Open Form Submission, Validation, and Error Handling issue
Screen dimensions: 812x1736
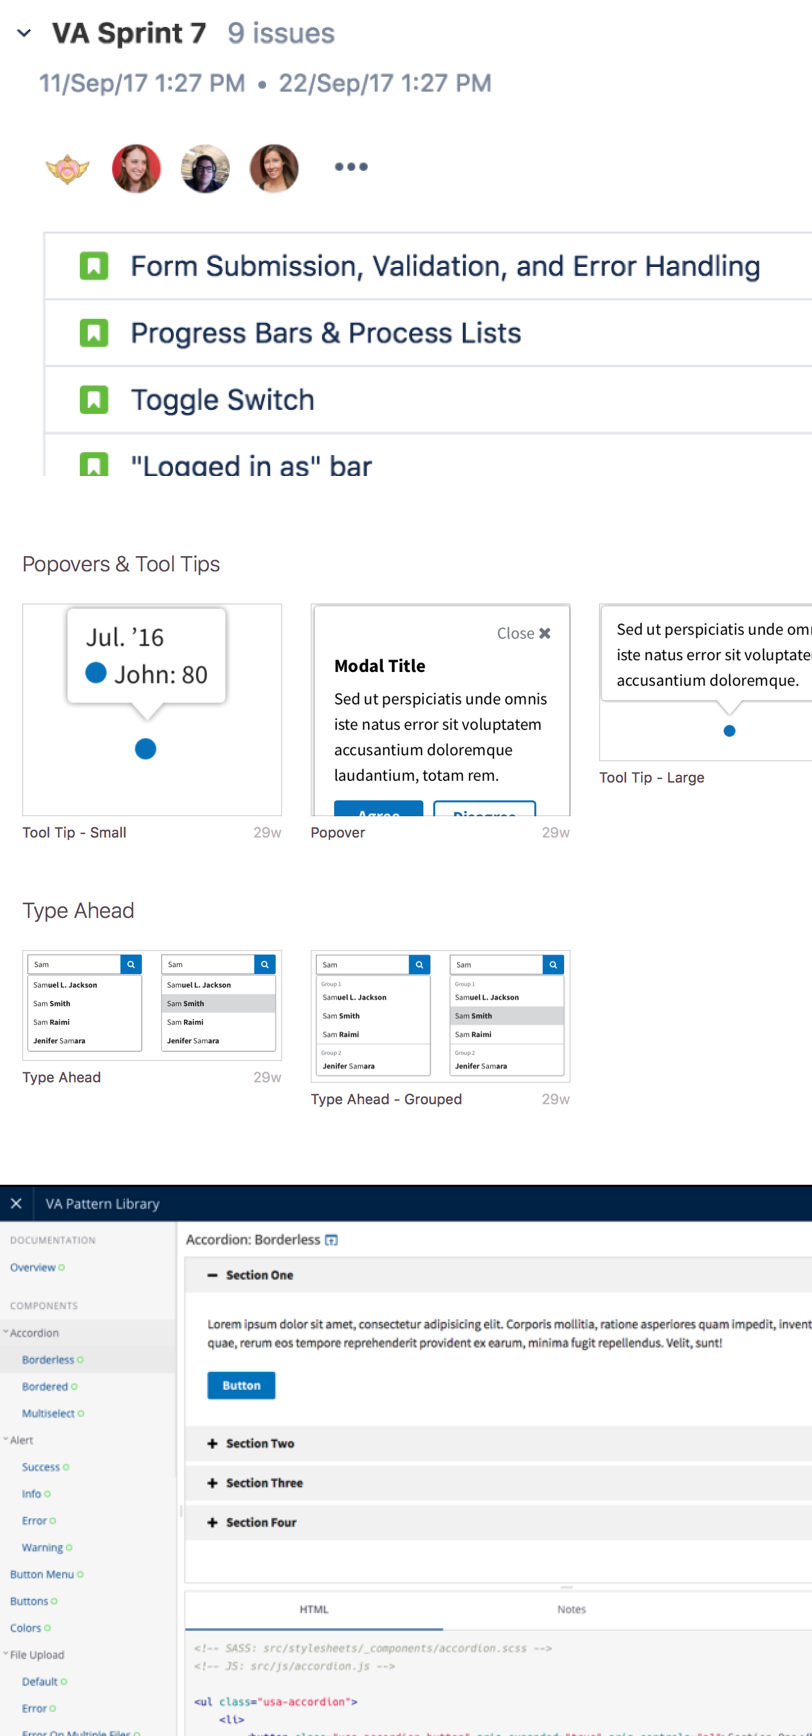[x=445, y=266]
